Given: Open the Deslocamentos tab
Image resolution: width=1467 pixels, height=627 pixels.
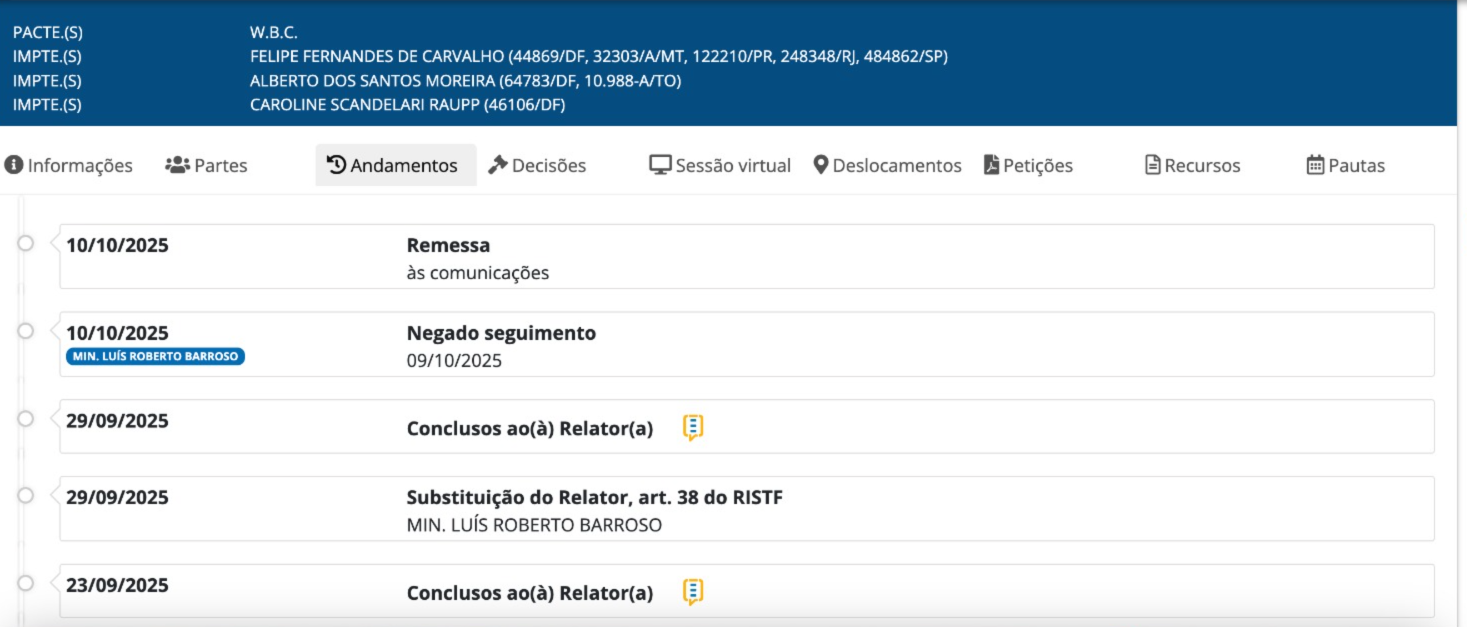Looking at the screenshot, I should click(887, 166).
